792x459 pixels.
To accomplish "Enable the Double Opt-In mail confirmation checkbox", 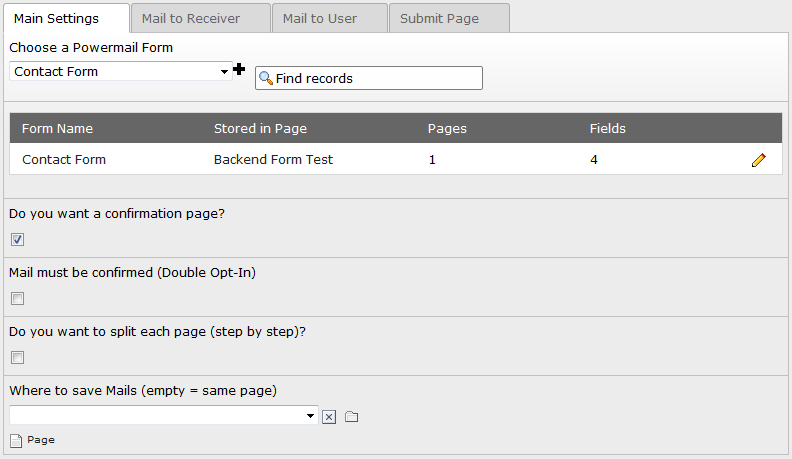I will coord(17,298).
